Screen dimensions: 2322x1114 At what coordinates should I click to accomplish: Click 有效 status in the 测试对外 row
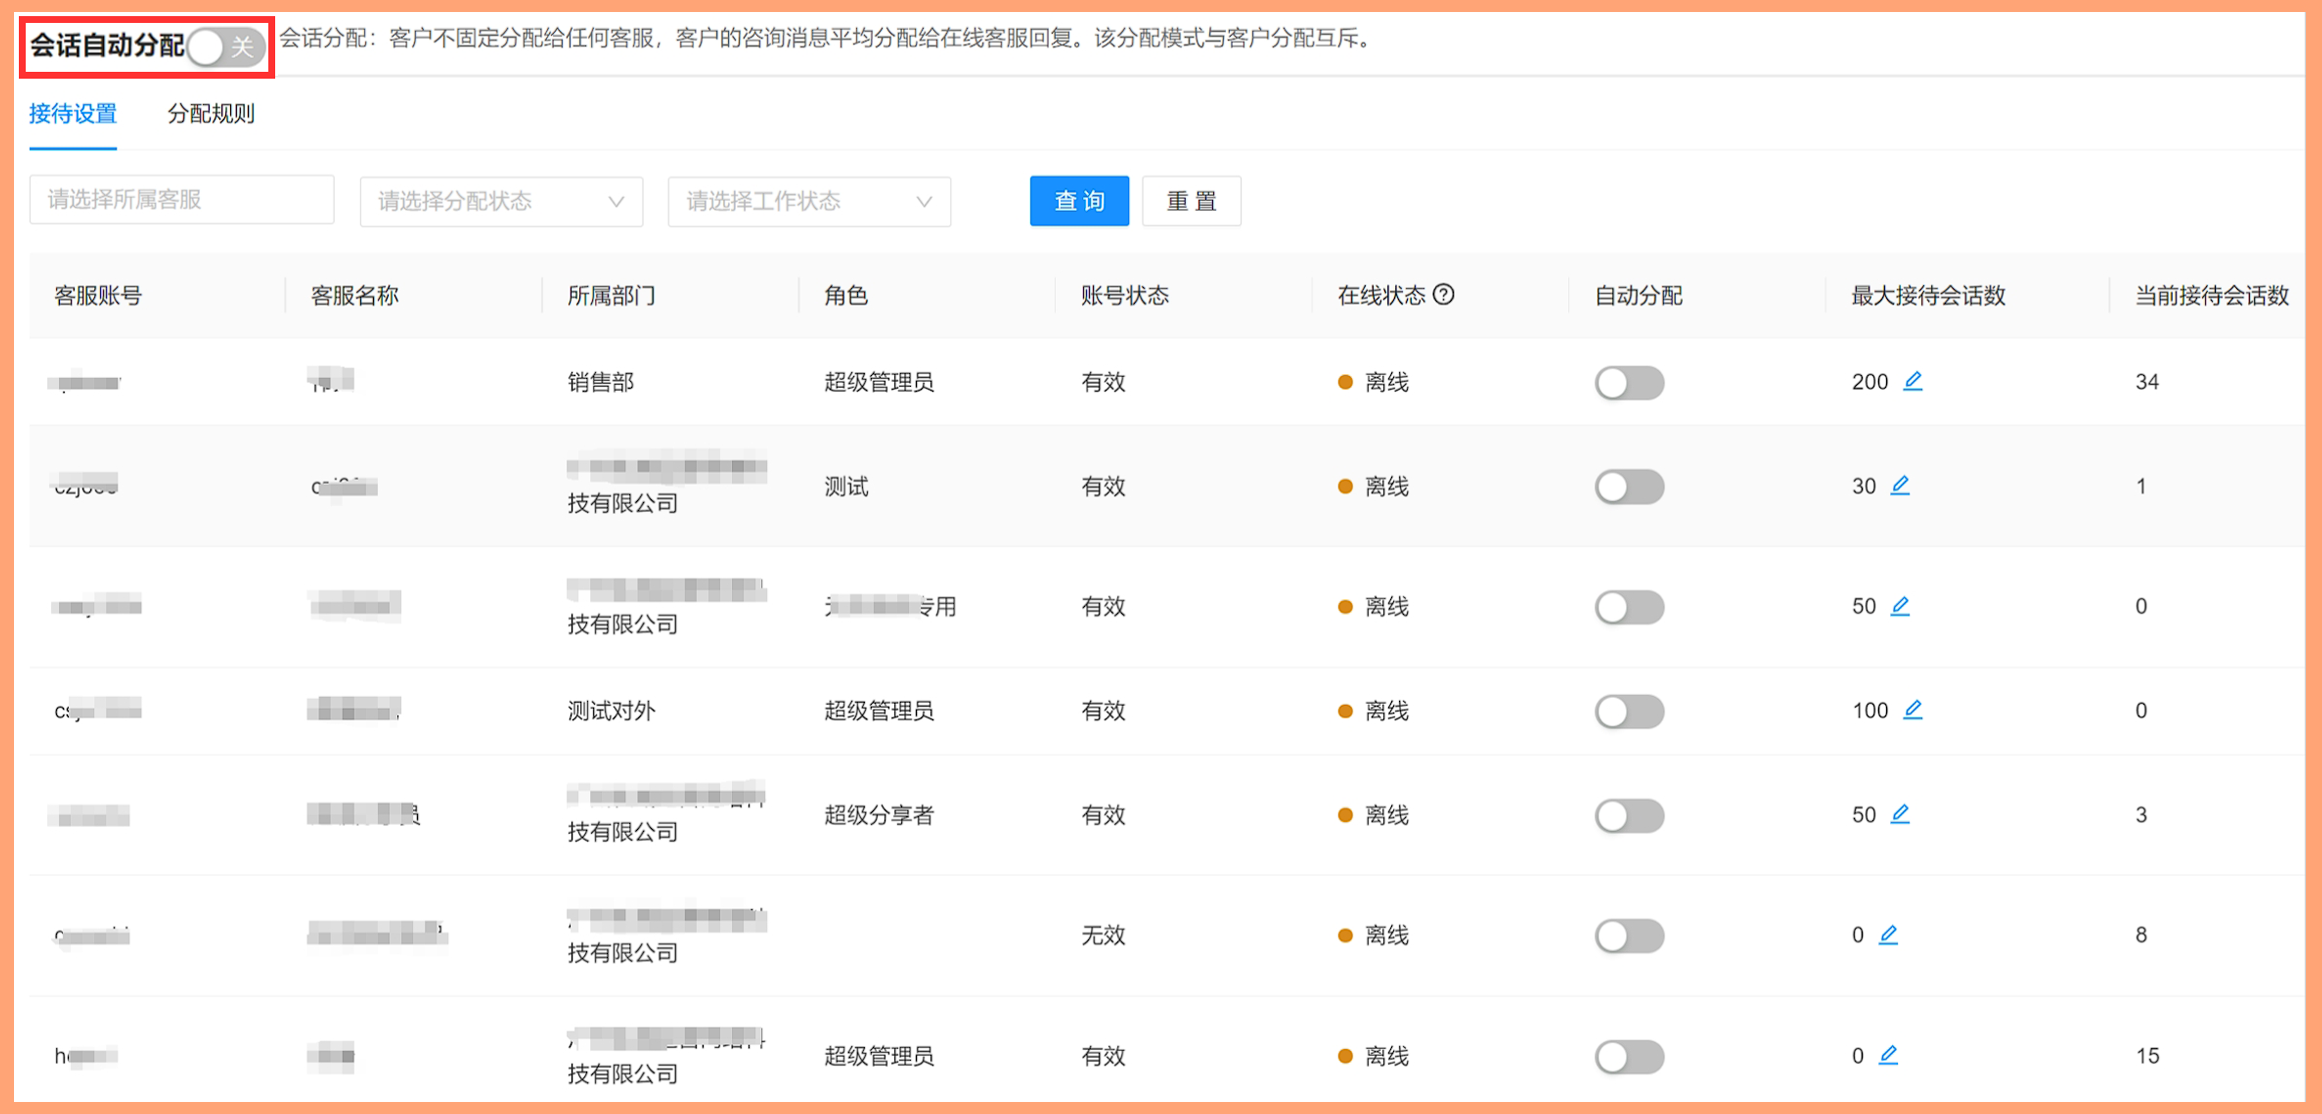1103,711
